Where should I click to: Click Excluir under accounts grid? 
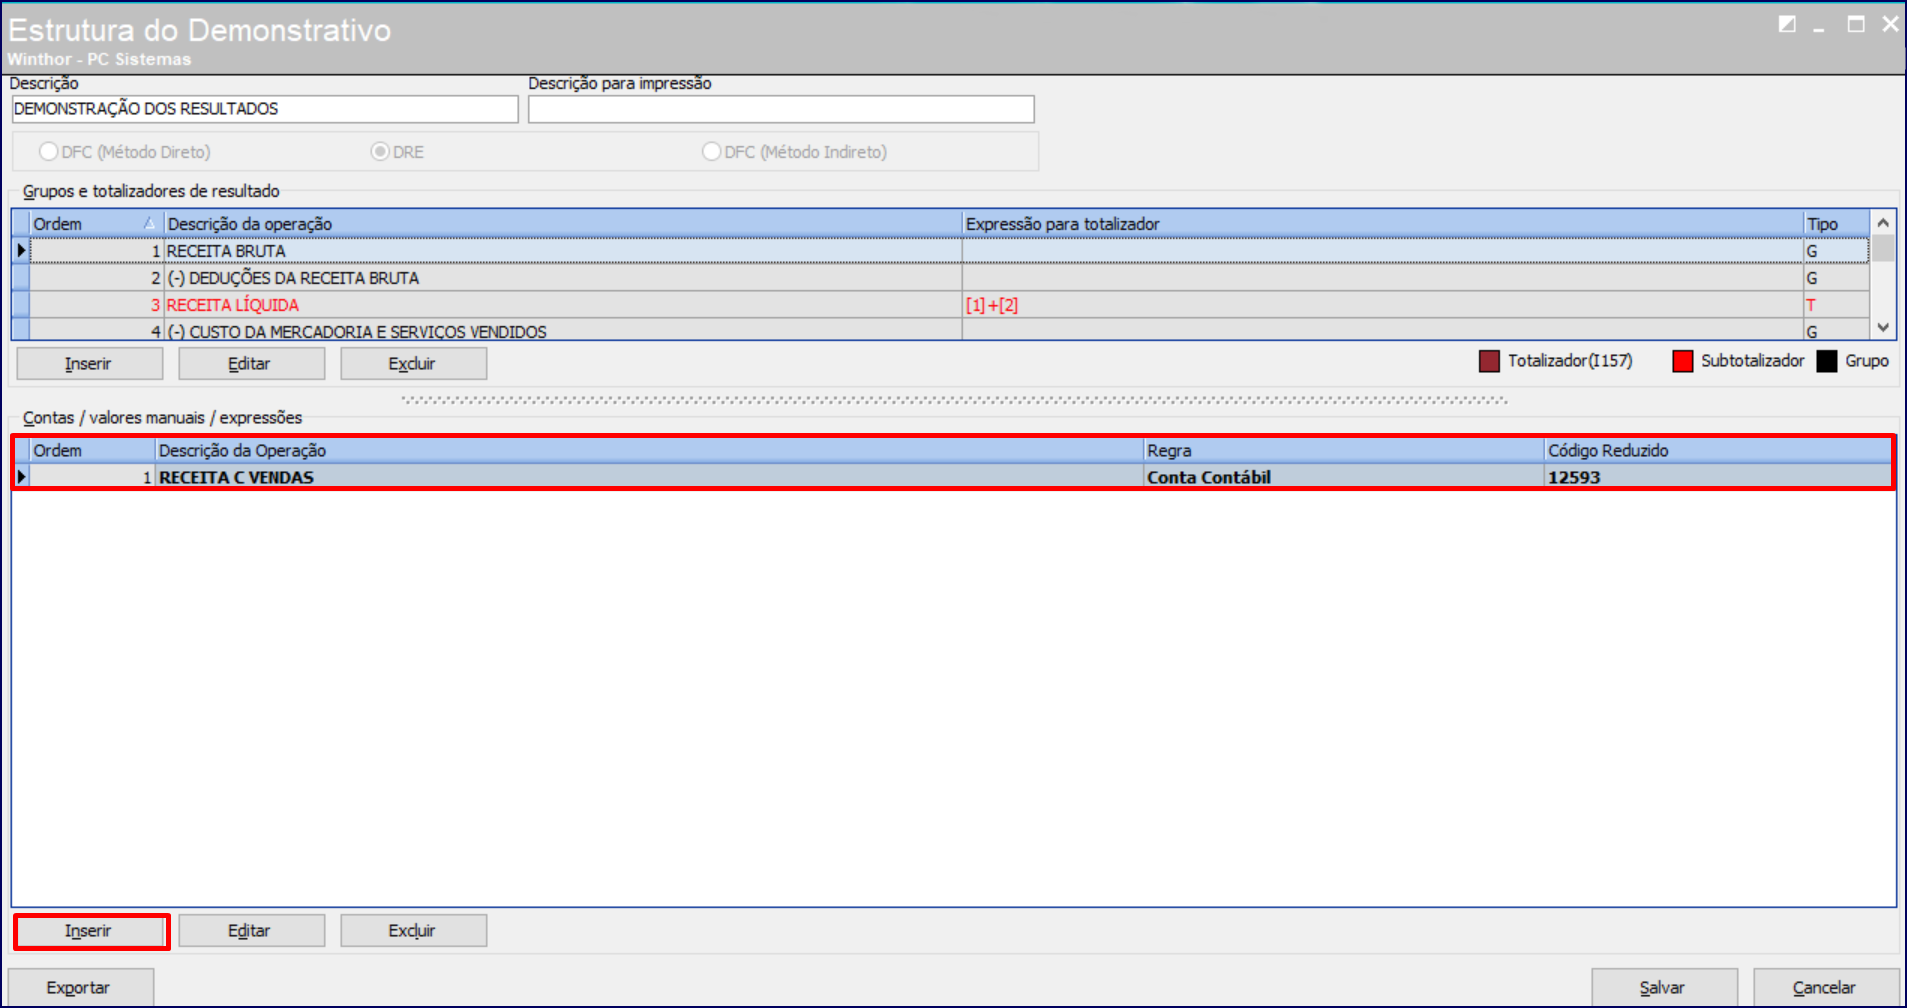[413, 931]
